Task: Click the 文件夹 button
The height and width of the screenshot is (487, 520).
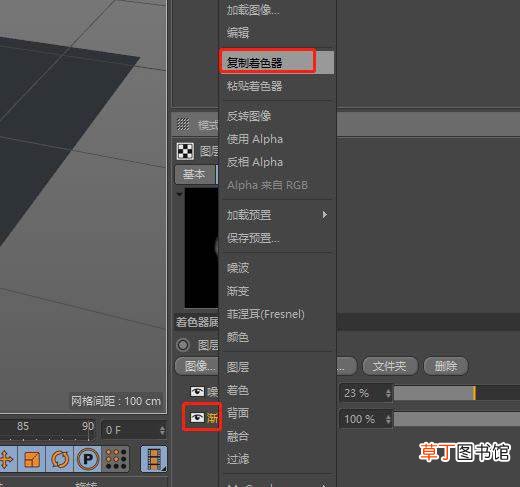Action: pos(390,366)
